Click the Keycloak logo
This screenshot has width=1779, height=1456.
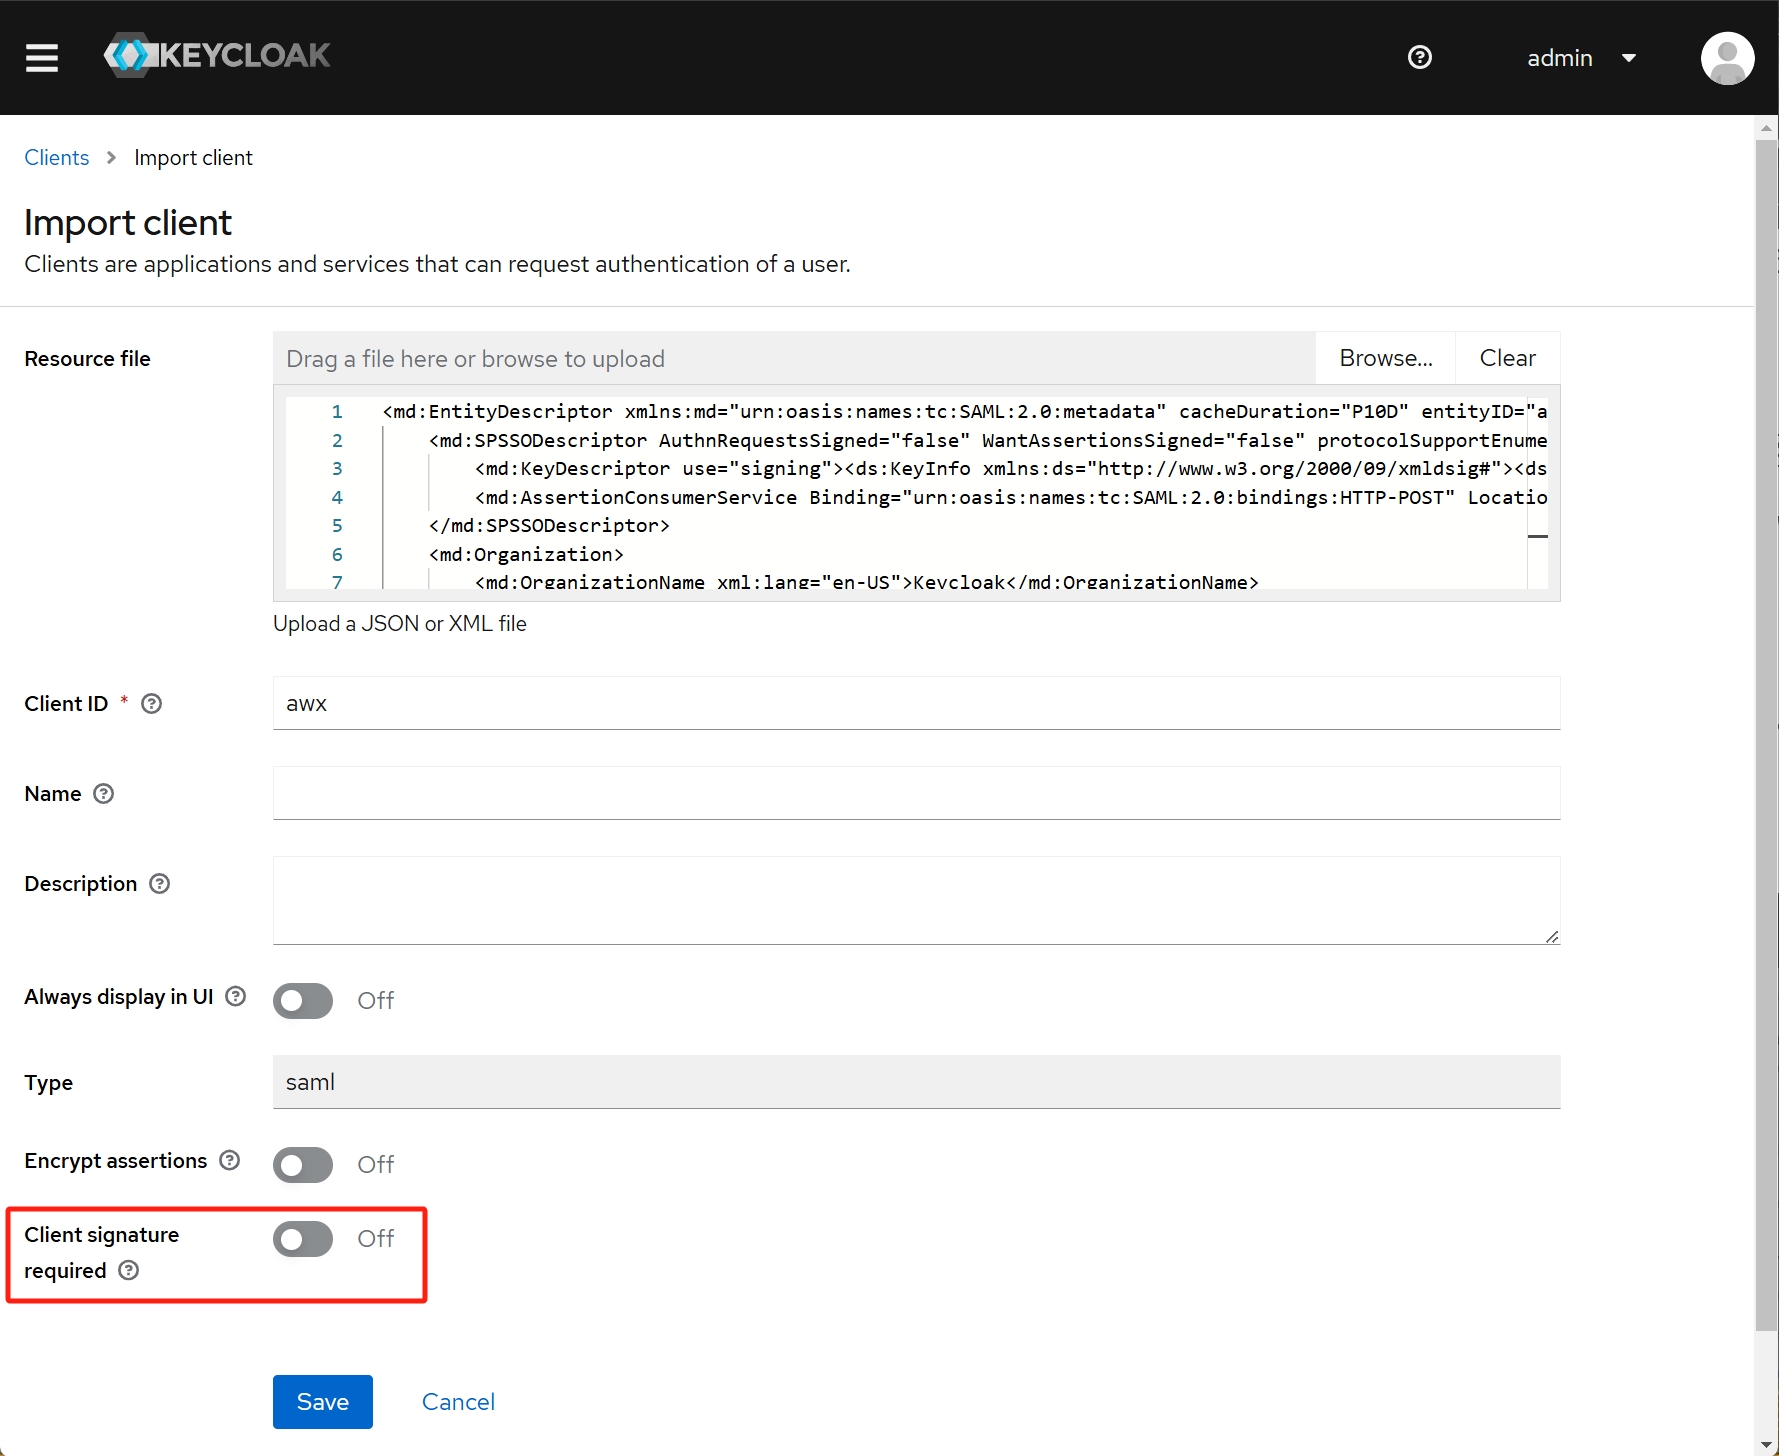click(x=218, y=56)
